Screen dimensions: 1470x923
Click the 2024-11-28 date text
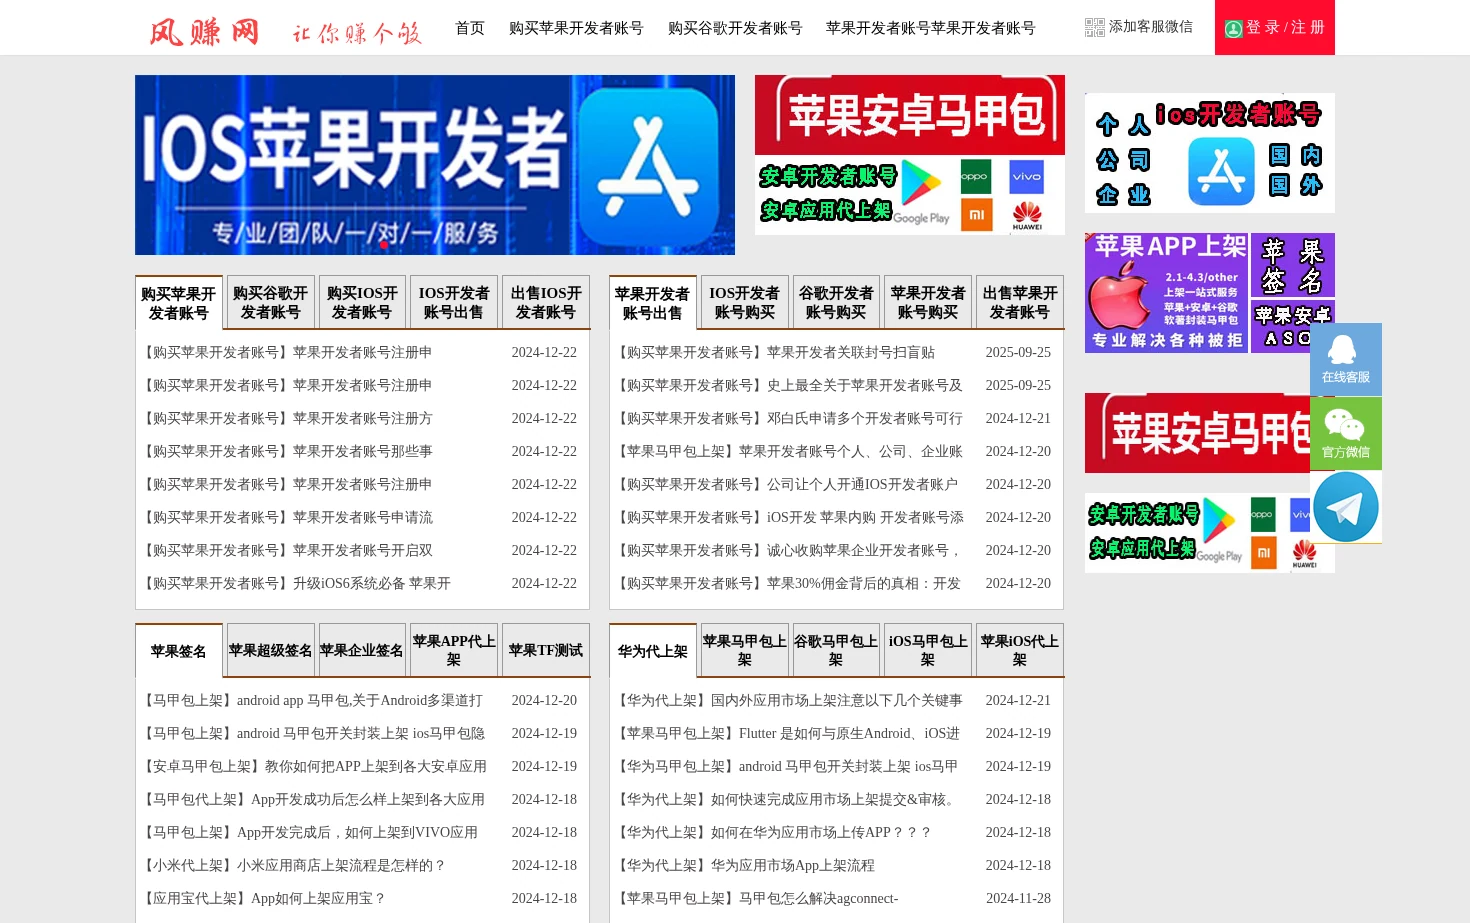(1018, 898)
